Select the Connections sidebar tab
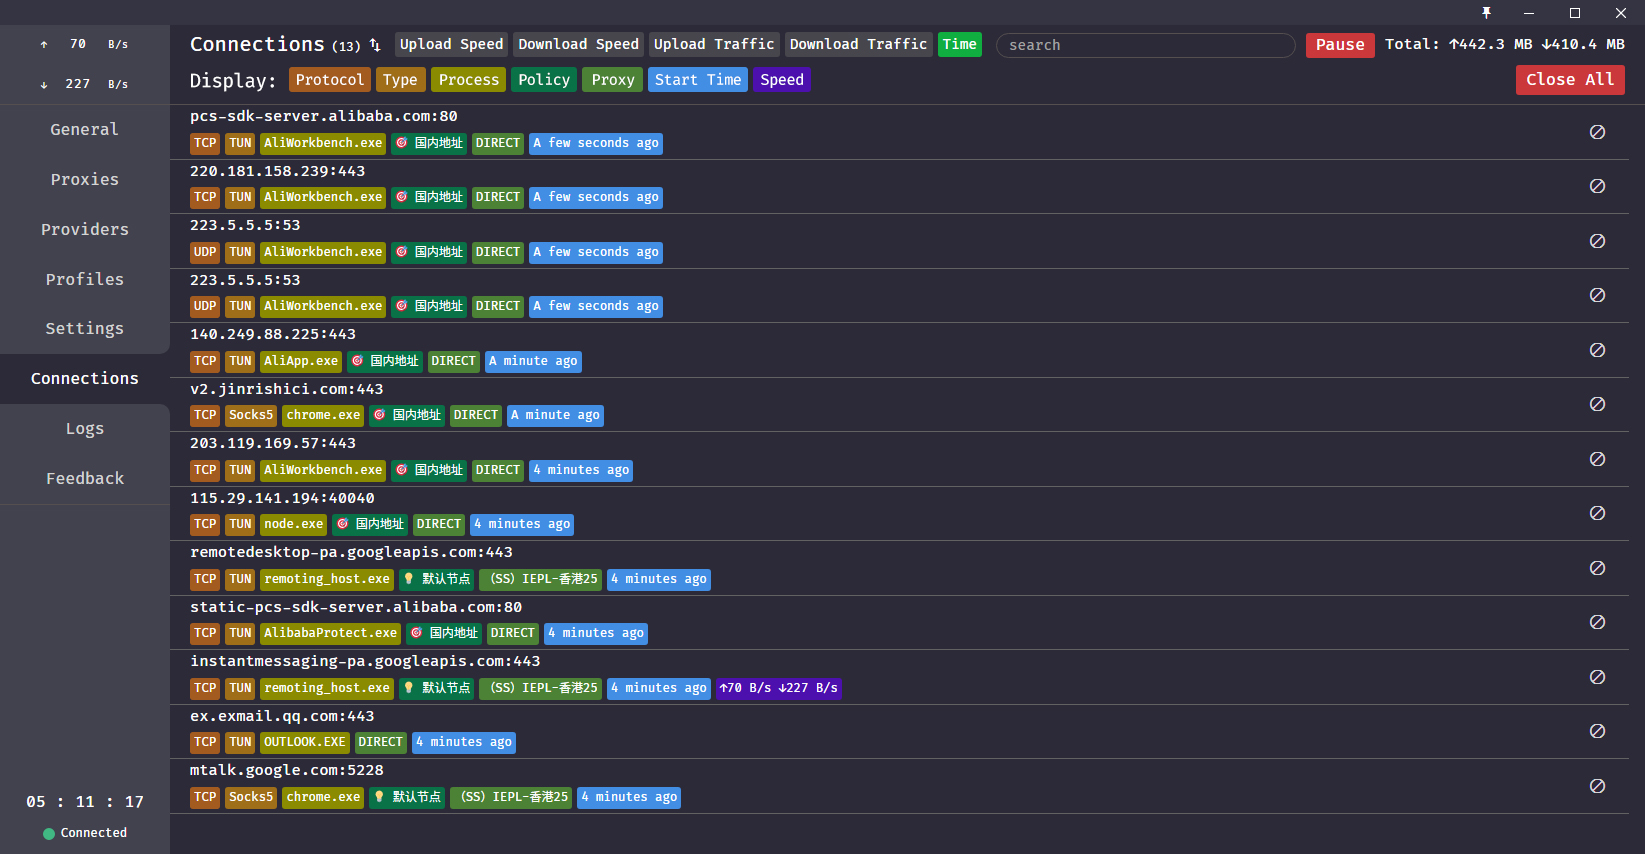This screenshot has width=1645, height=854. click(x=85, y=379)
